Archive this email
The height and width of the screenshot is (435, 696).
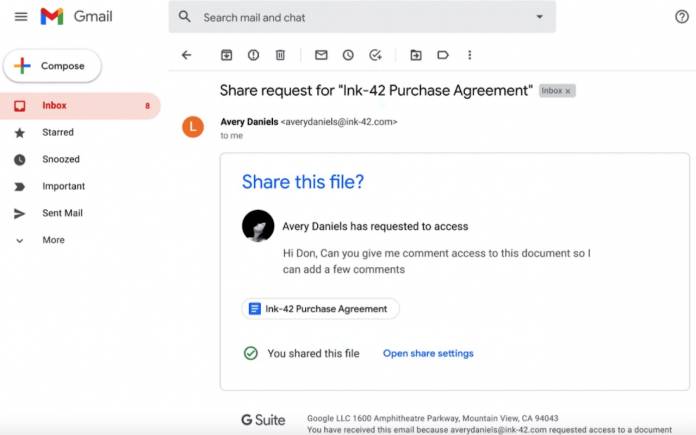click(226, 55)
